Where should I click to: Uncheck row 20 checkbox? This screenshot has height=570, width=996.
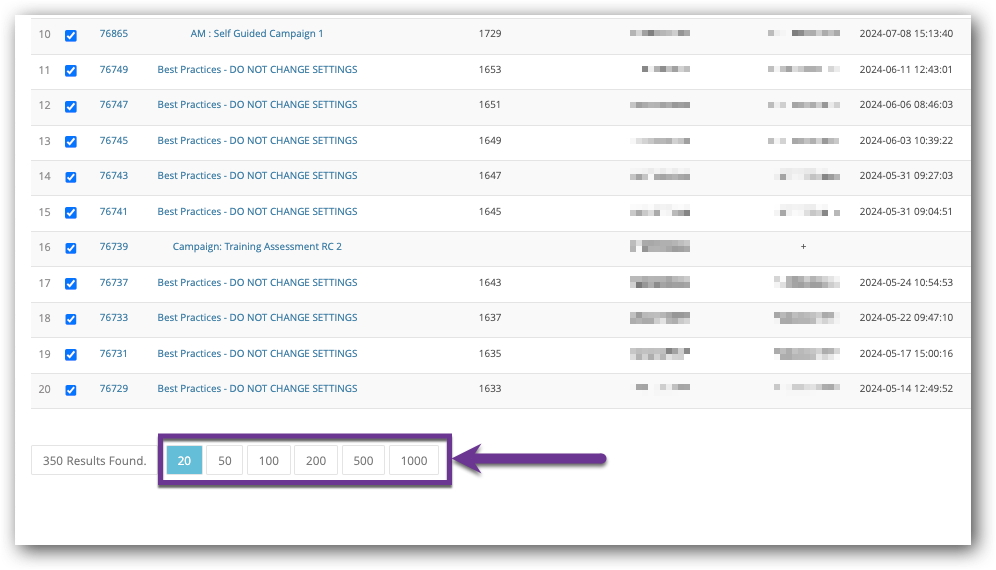pos(71,390)
